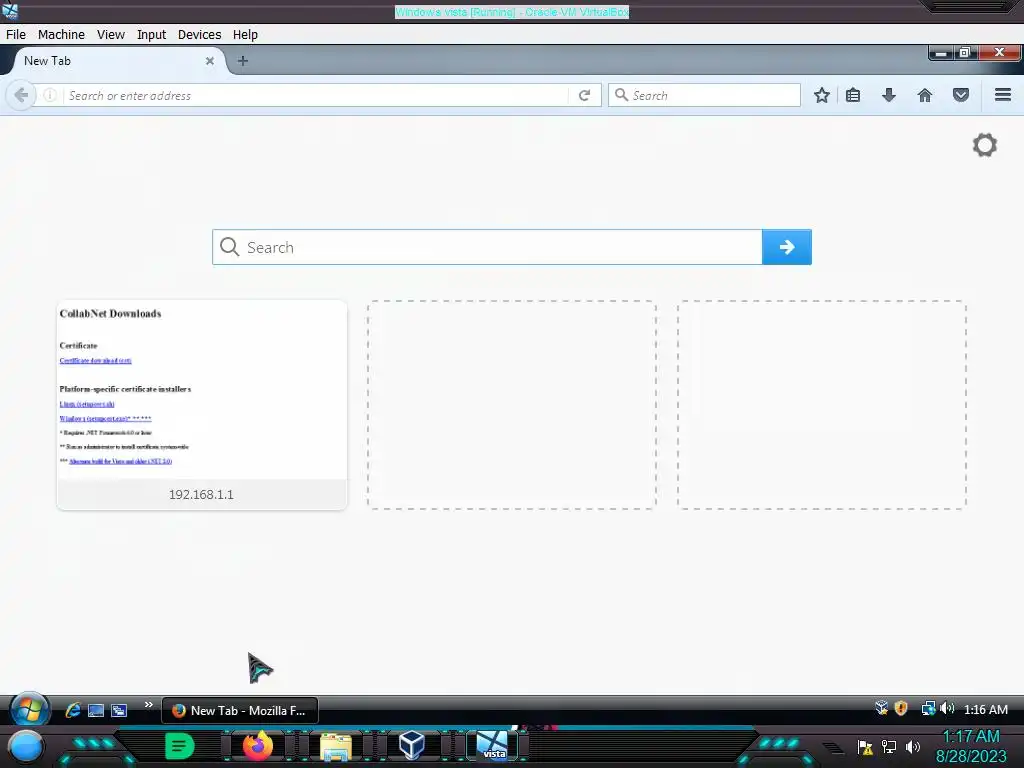1024x768 pixels.
Task: Expand the Quick Launch overflow chevron
Action: point(149,705)
